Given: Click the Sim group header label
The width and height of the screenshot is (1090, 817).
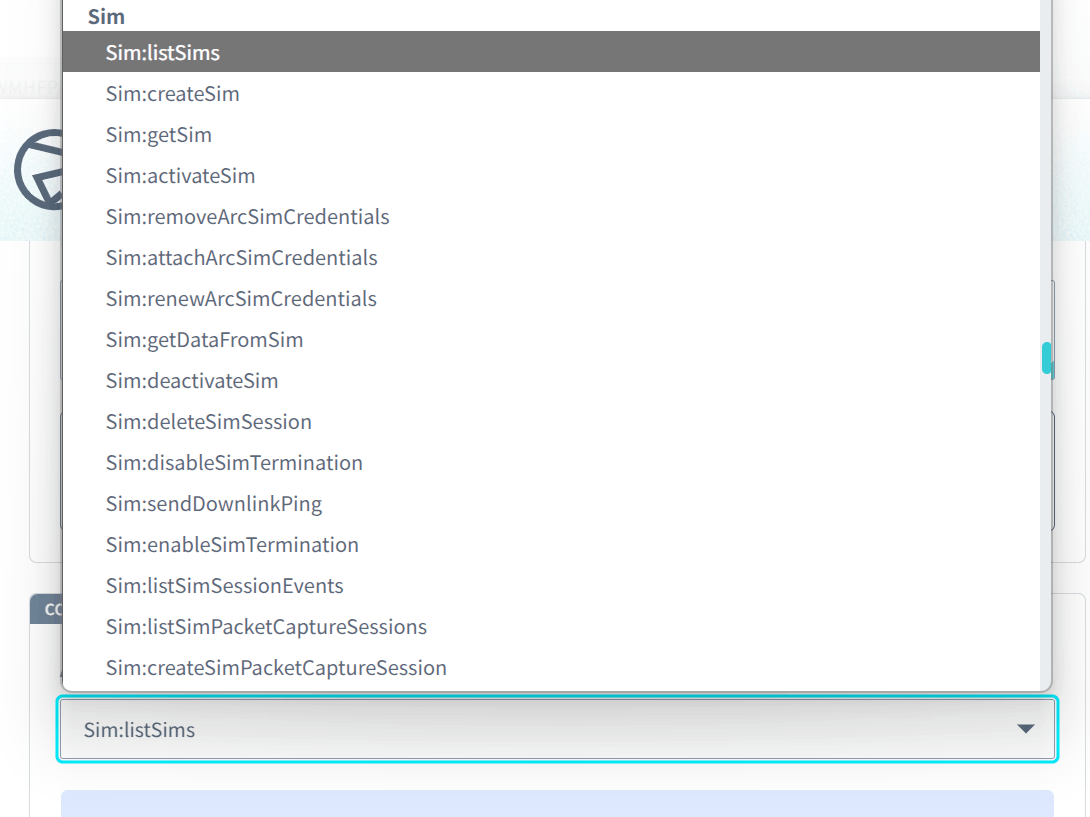Looking at the screenshot, I should pyautogui.click(x=106, y=16).
